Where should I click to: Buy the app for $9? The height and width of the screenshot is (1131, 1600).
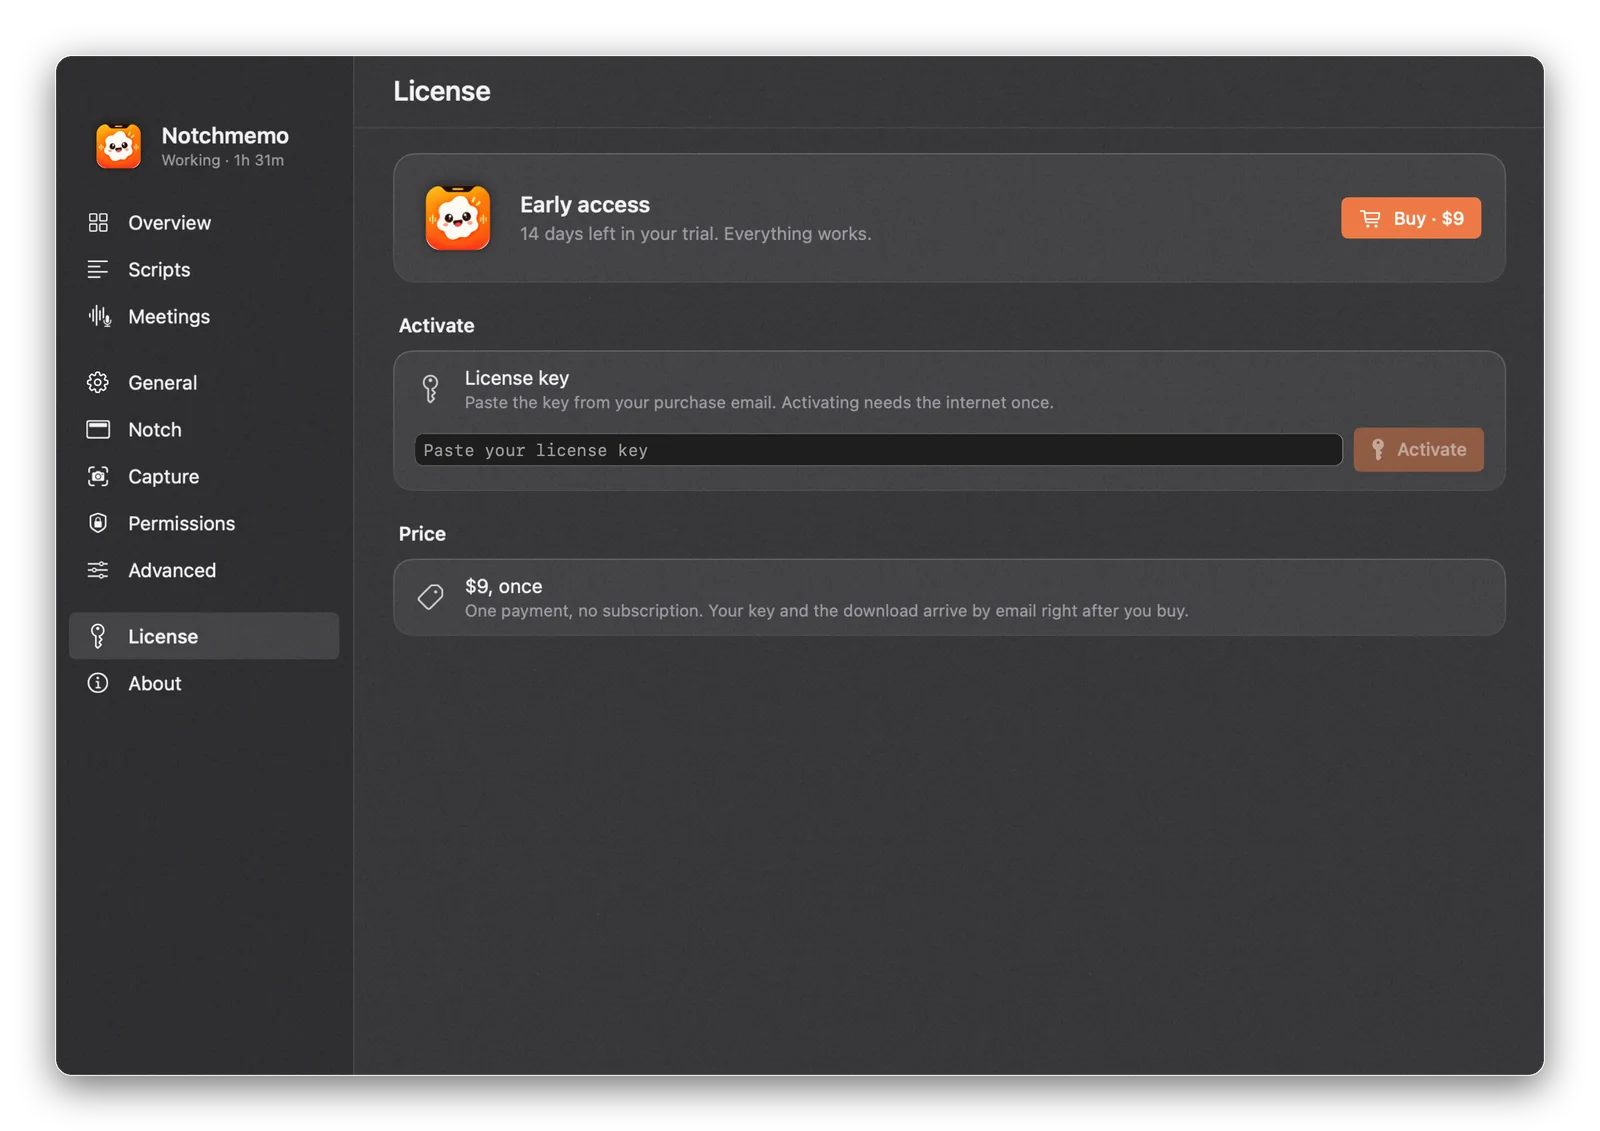1411,218
